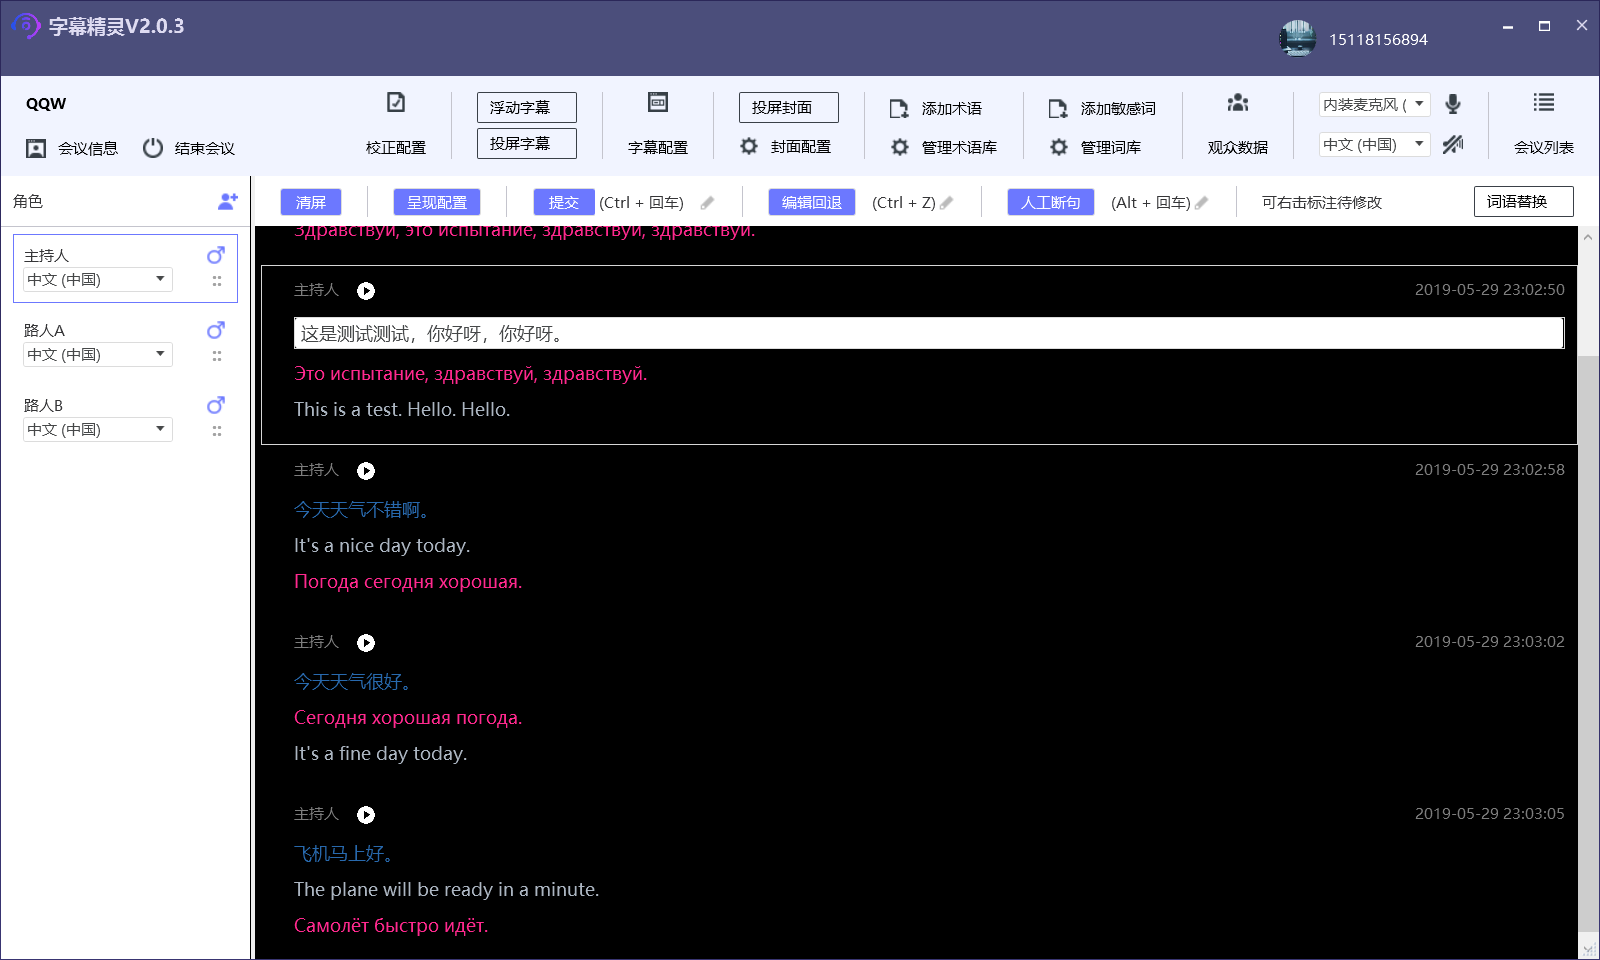Open 校正配置 calibration settings icon
The image size is (1600, 960).
click(x=396, y=102)
